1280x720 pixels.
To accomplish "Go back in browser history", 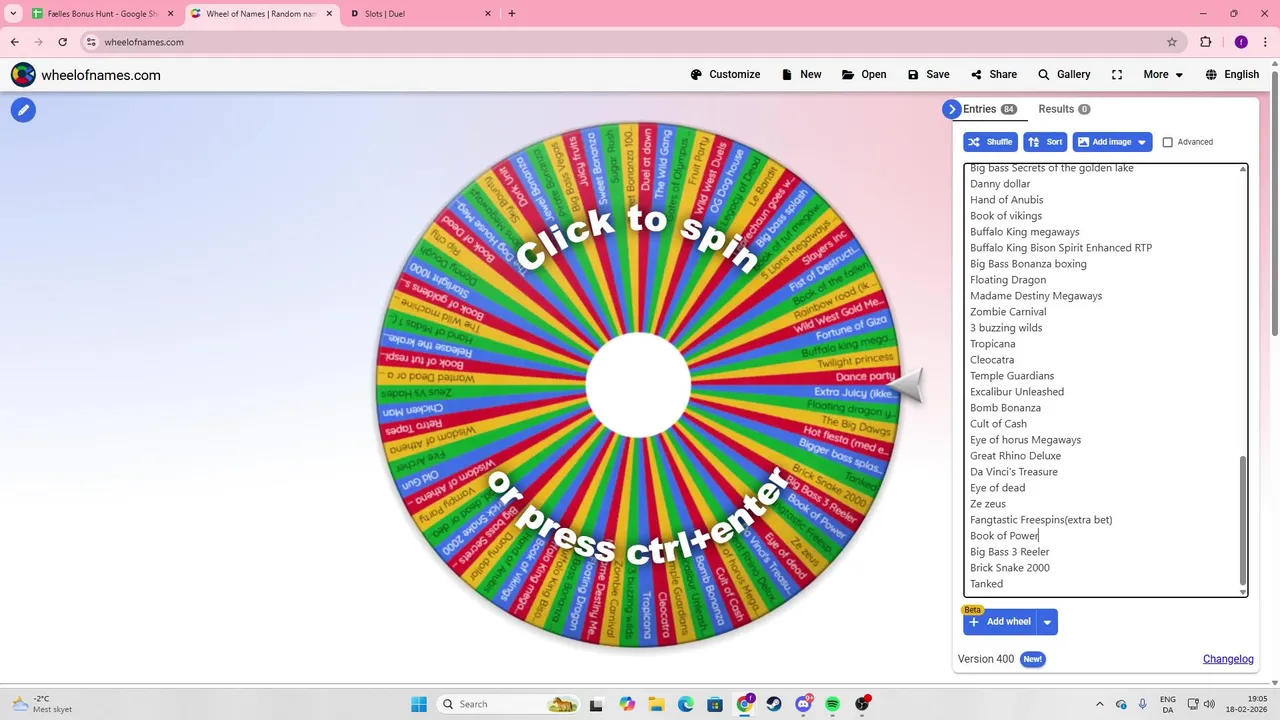I will (x=15, y=42).
